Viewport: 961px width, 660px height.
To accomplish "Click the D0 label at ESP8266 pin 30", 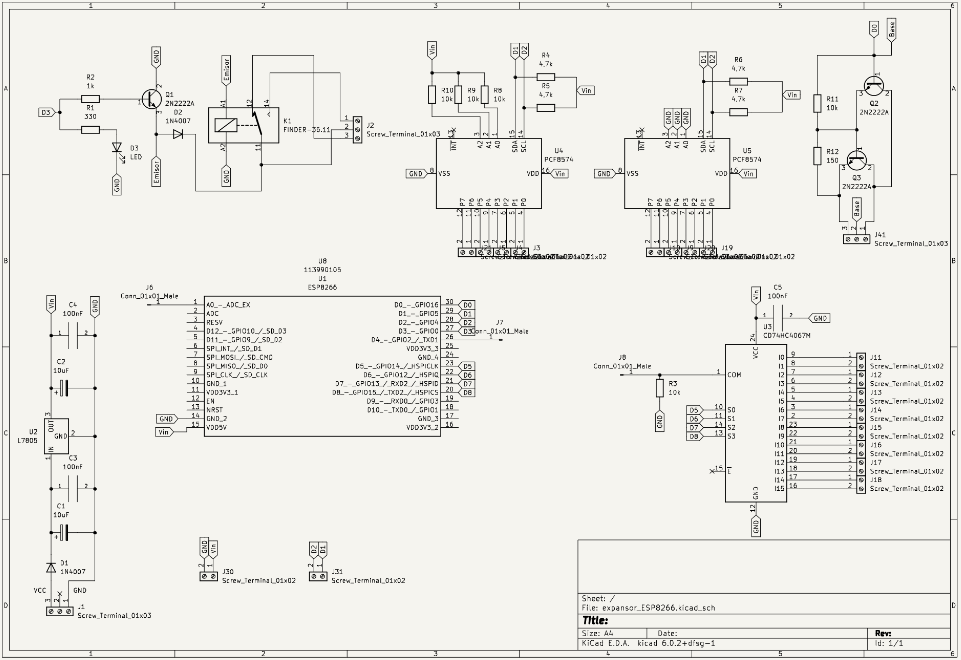I will (467, 305).
